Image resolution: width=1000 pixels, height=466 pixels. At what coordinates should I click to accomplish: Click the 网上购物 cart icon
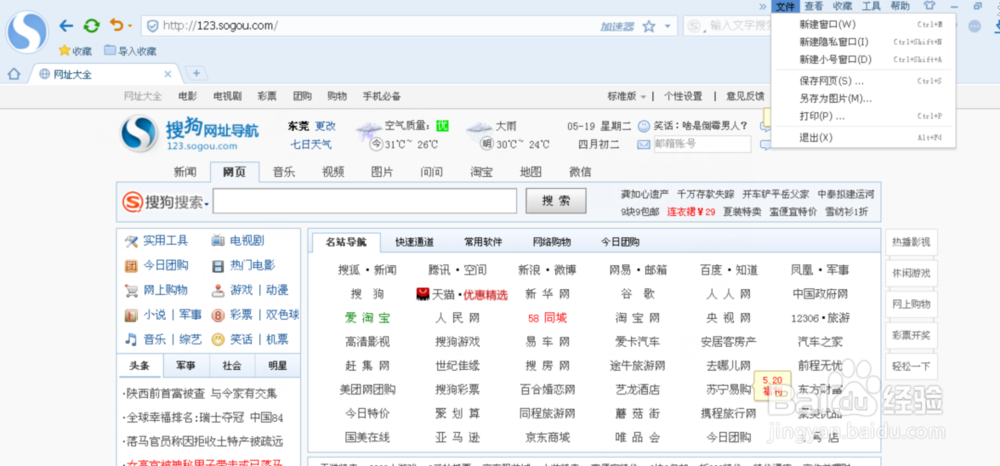pyautogui.click(x=131, y=291)
